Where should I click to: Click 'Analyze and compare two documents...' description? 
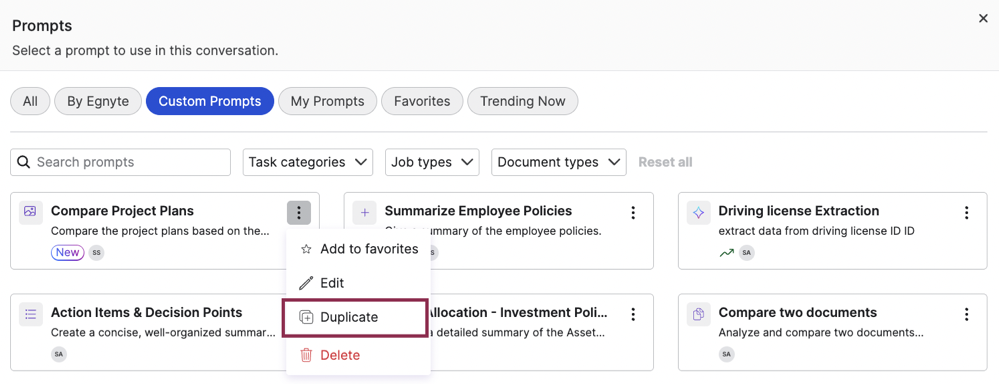click(x=821, y=332)
